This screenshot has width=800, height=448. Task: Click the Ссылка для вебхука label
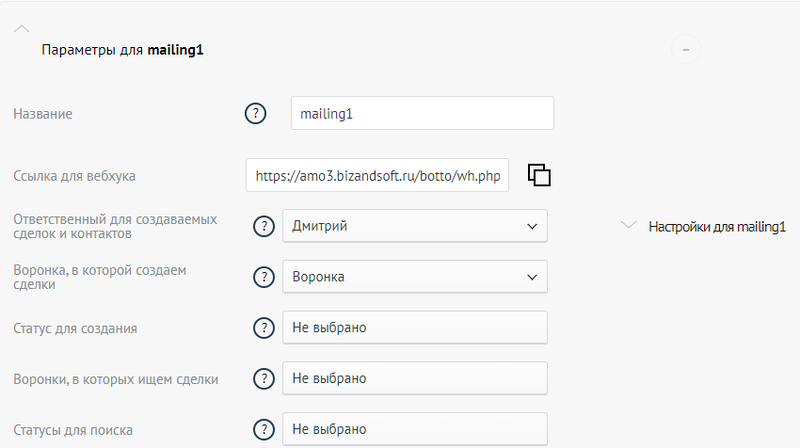[74, 176]
